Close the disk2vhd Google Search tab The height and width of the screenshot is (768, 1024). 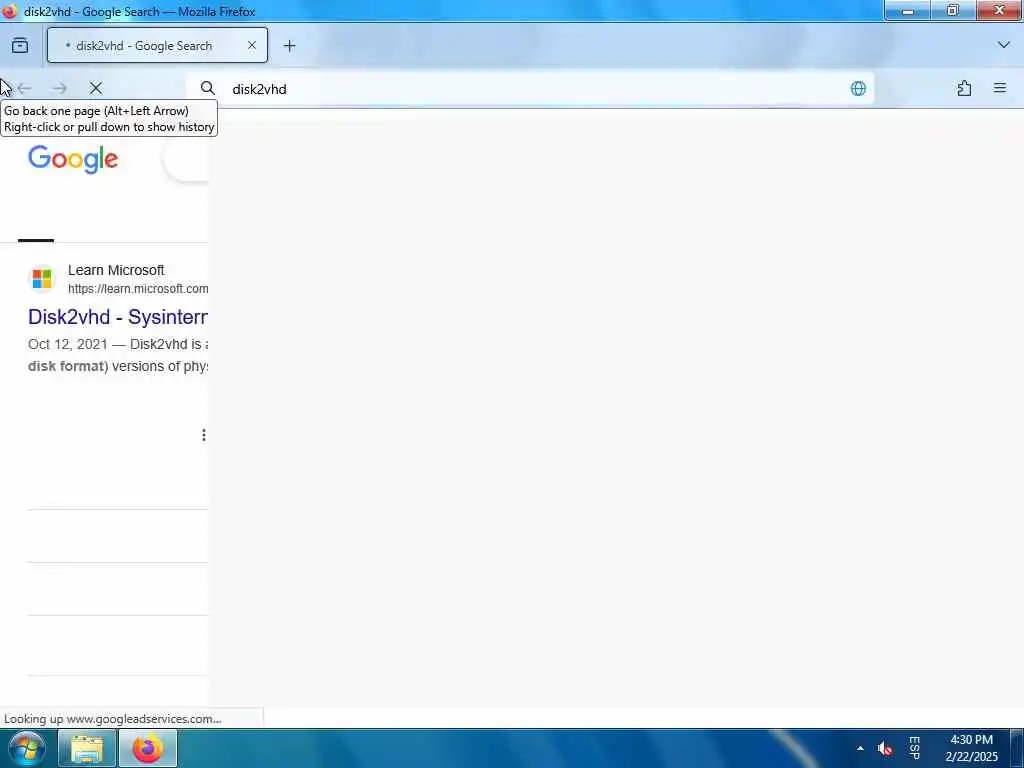[251, 46]
